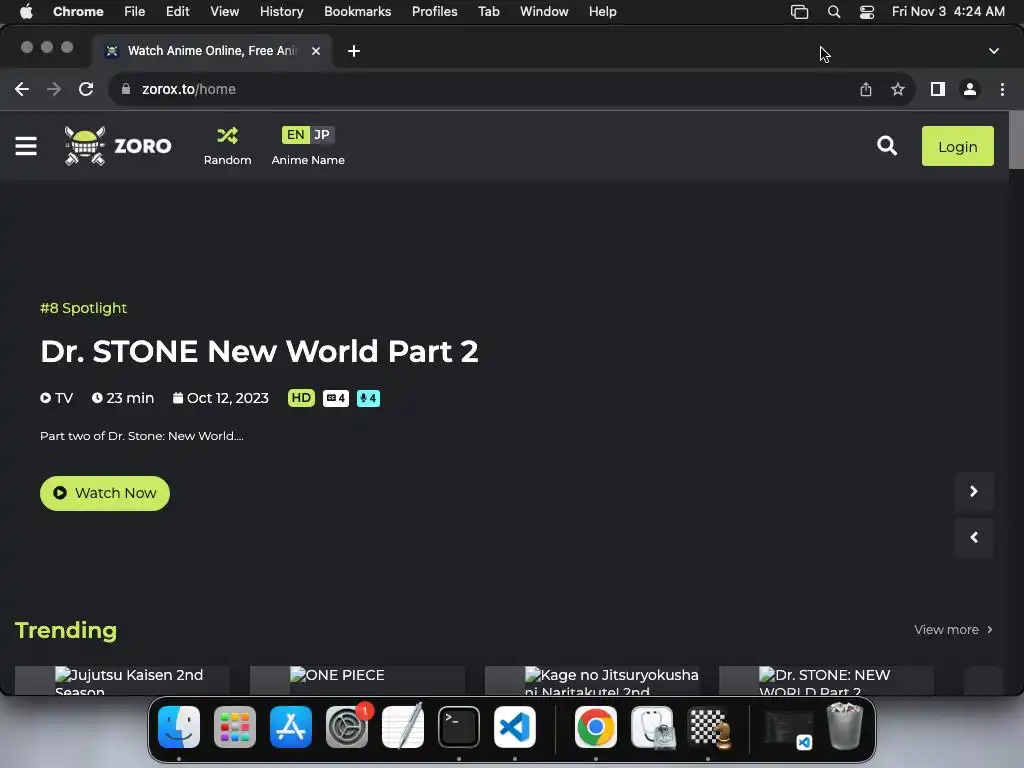Screen dimensions: 1024x768
Task: Click the subtitle count badge
Action: pyautogui.click(x=336, y=398)
